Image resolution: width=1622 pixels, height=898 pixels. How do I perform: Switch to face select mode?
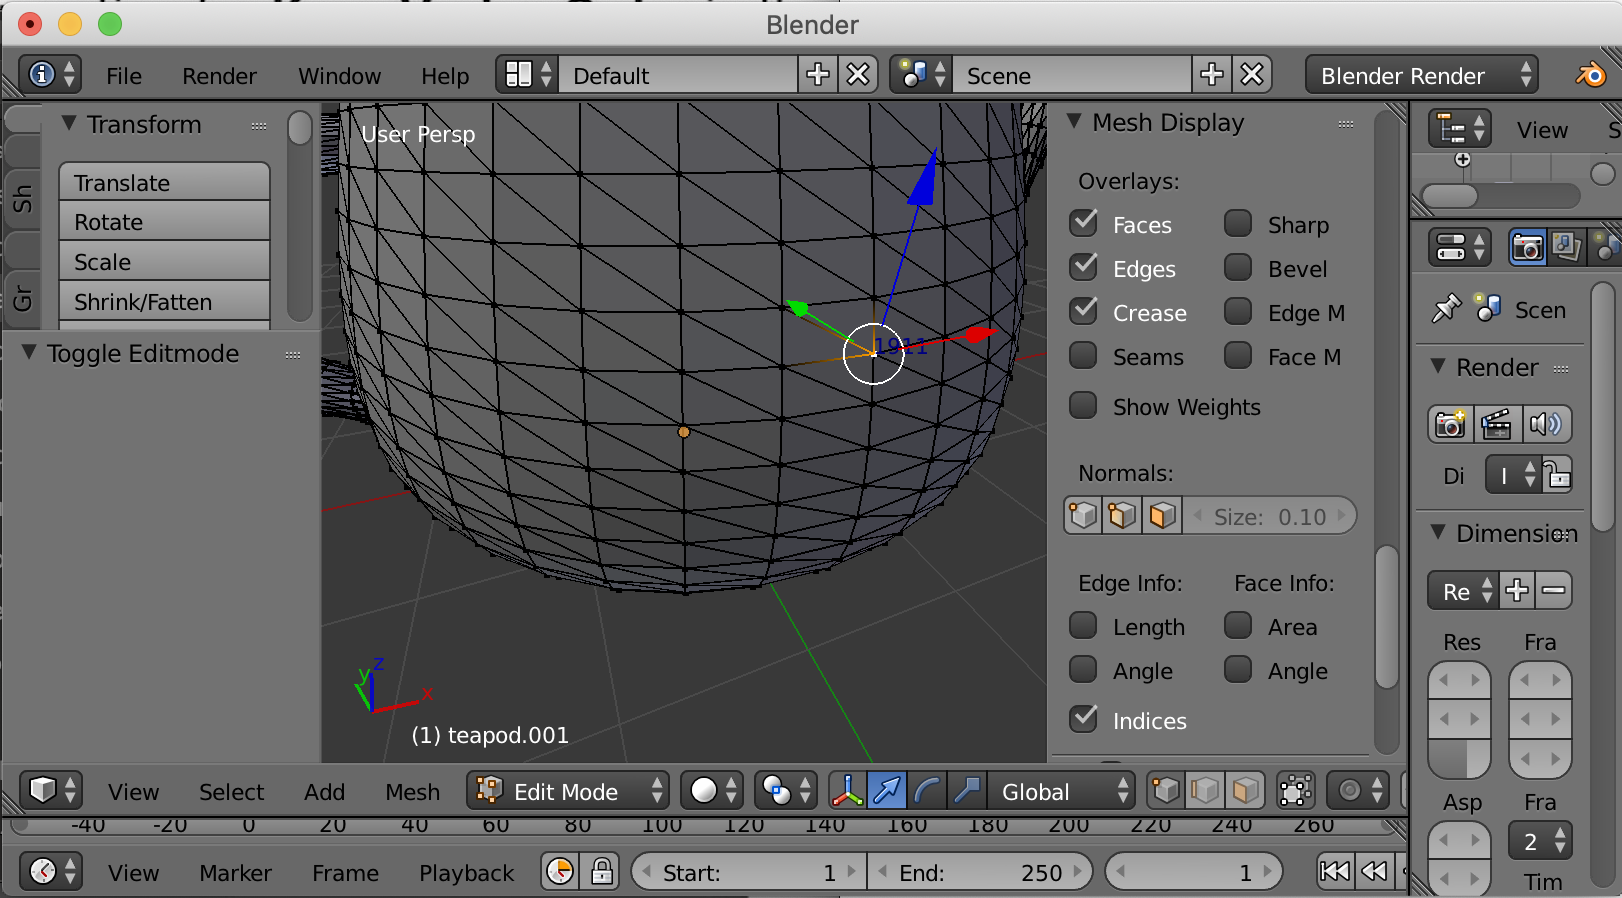[1245, 791]
